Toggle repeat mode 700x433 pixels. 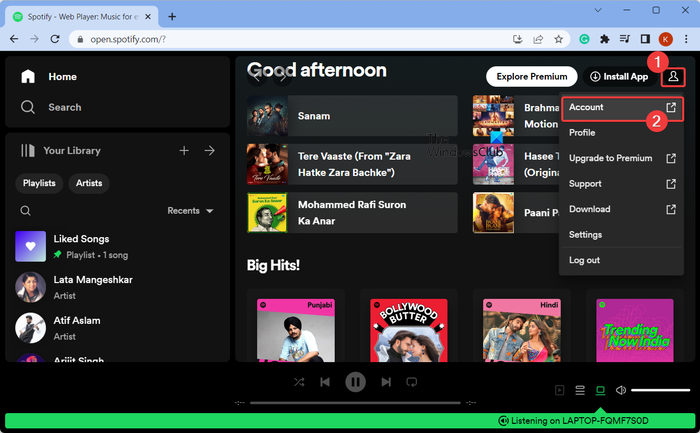tap(412, 382)
